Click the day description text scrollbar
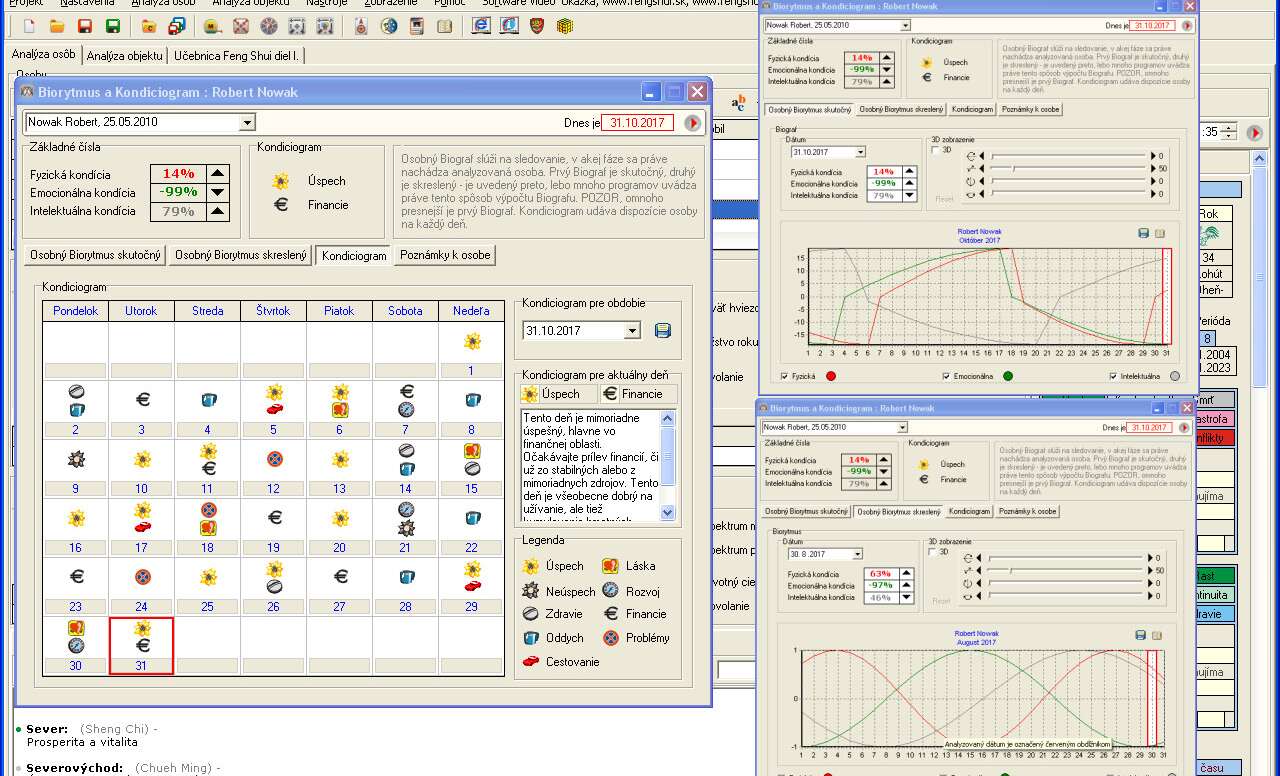Viewport: 1280px width, 776px height. click(x=668, y=465)
